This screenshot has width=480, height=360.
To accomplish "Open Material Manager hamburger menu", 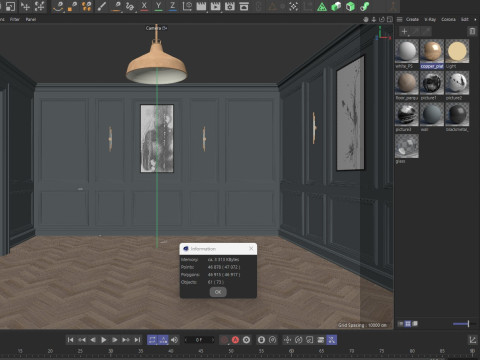I will pyautogui.click(x=400, y=19).
